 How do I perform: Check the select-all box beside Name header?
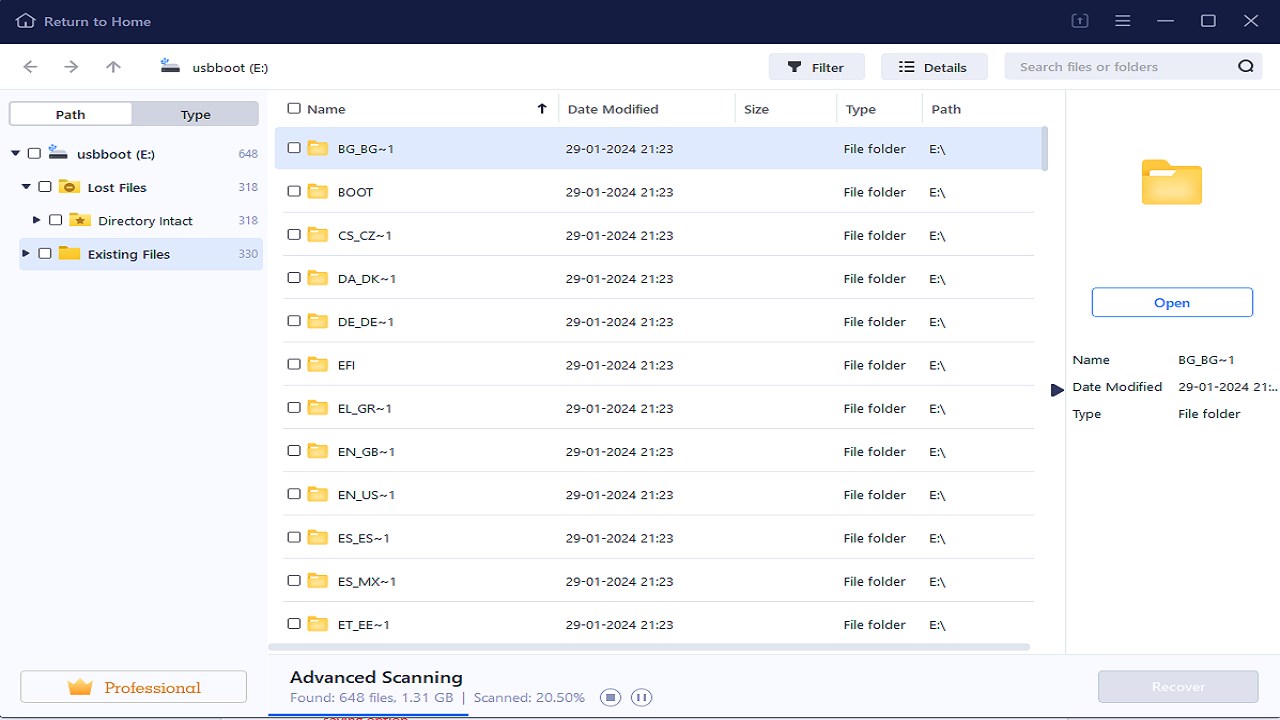pos(294,108)
